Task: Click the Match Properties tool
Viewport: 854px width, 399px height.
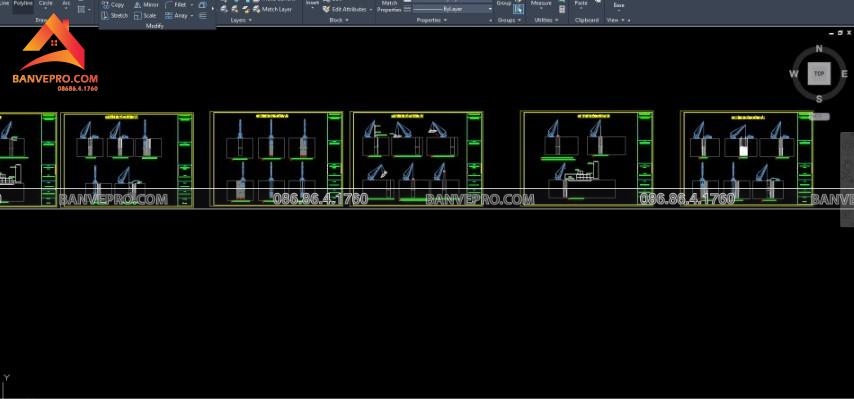Action: [x=389, y=6]
